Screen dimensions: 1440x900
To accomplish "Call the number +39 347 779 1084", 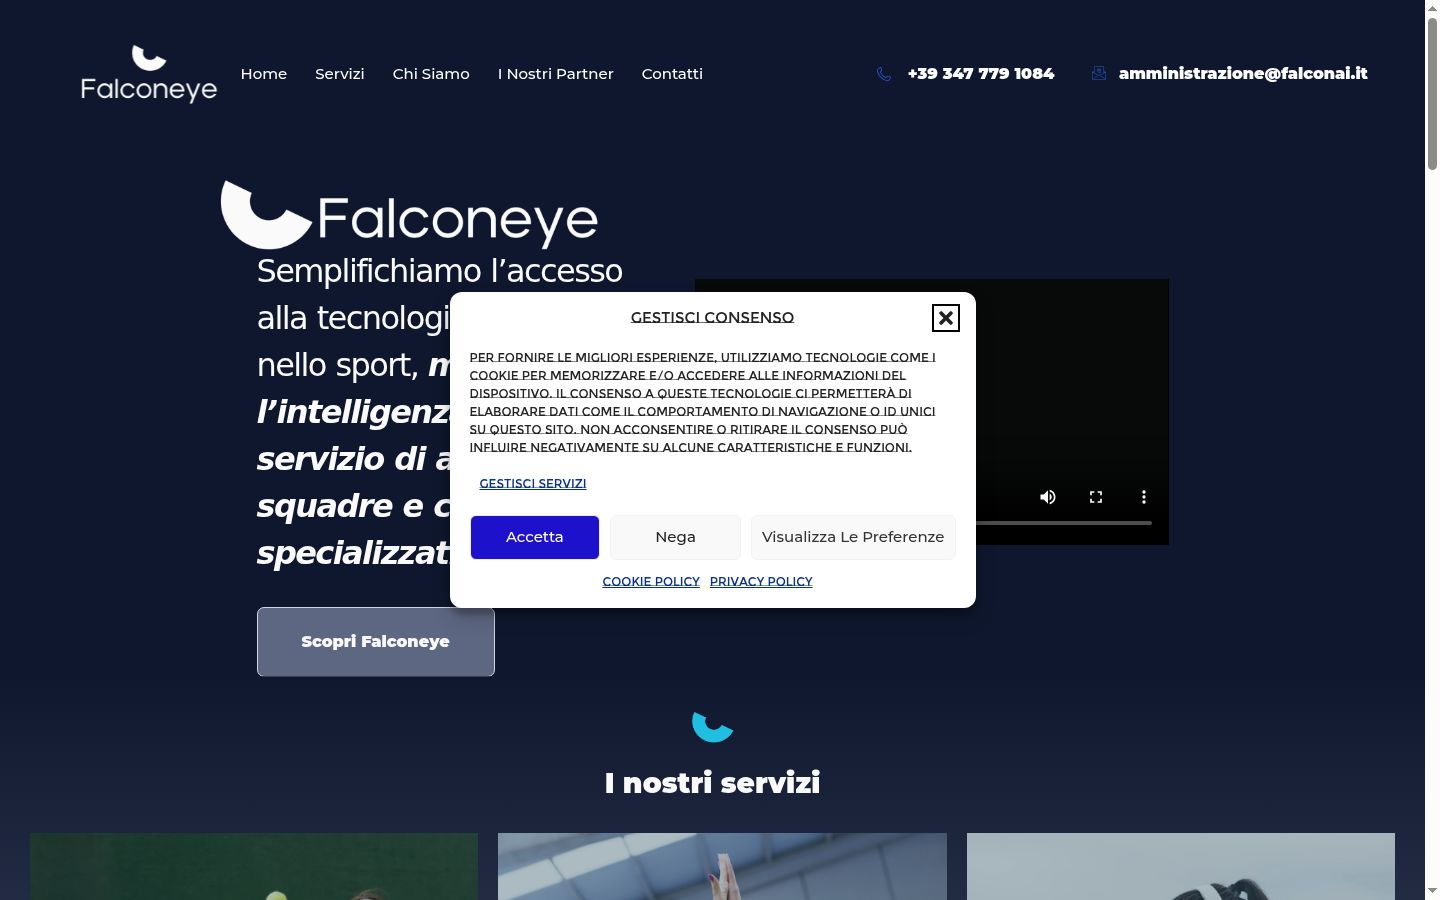I will click(981, 73).
